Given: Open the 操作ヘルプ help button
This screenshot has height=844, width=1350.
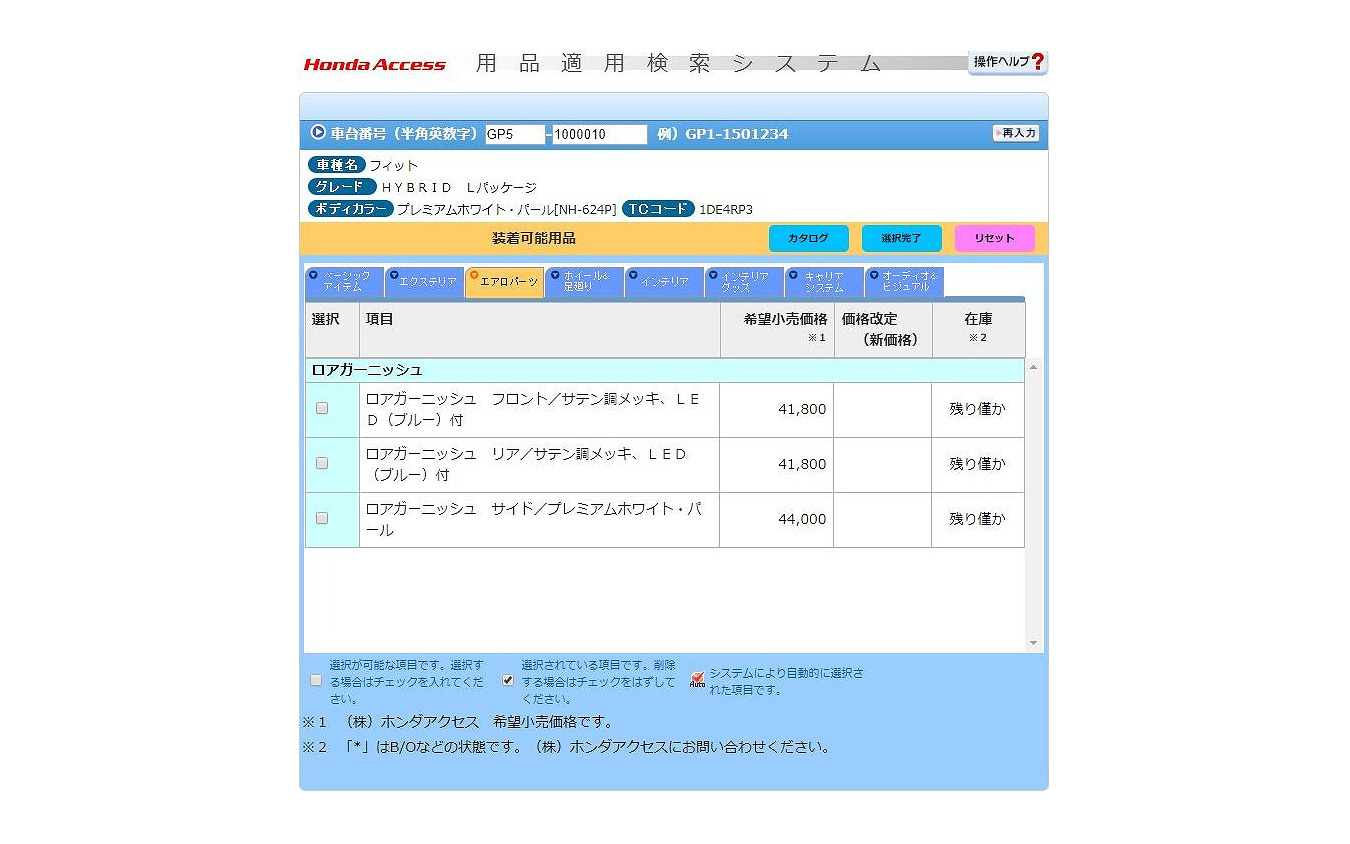Looking at the screenshot, I should (1008, 62).
